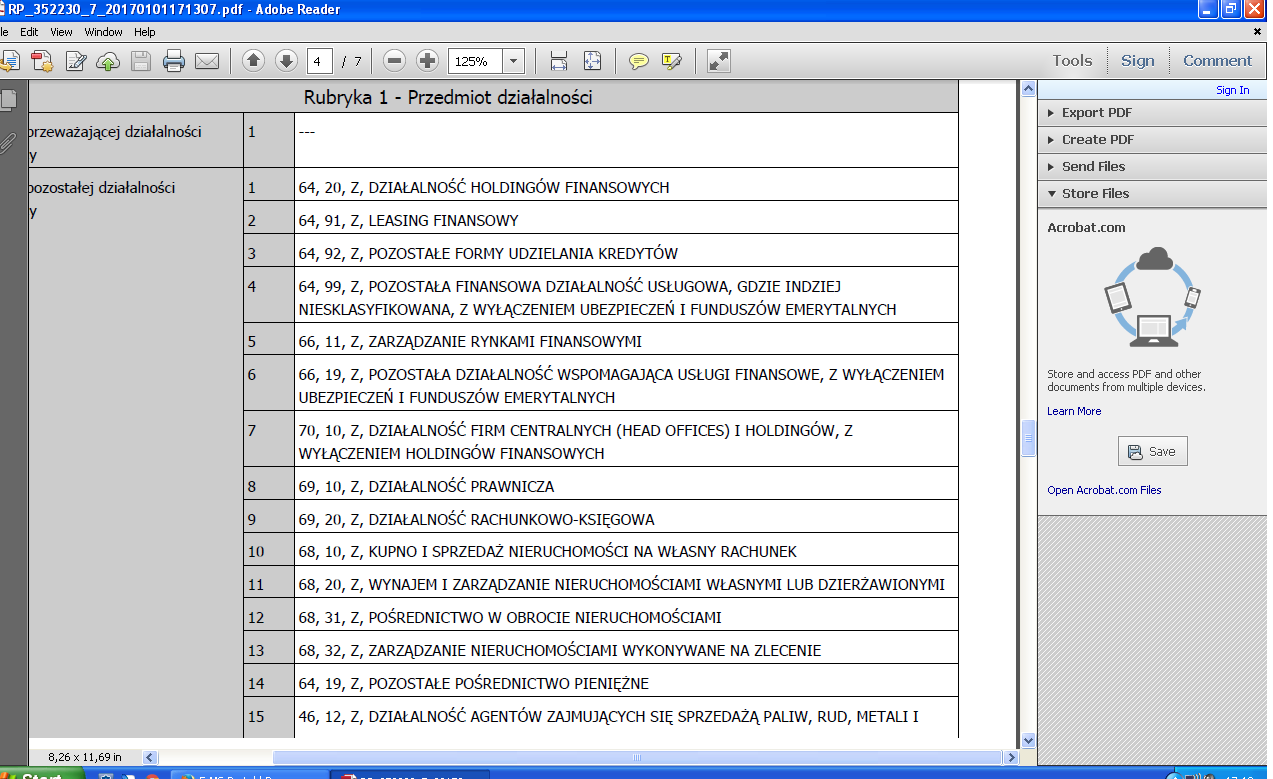
Task: Add a sticky note comment
Action: click(638, 61)
